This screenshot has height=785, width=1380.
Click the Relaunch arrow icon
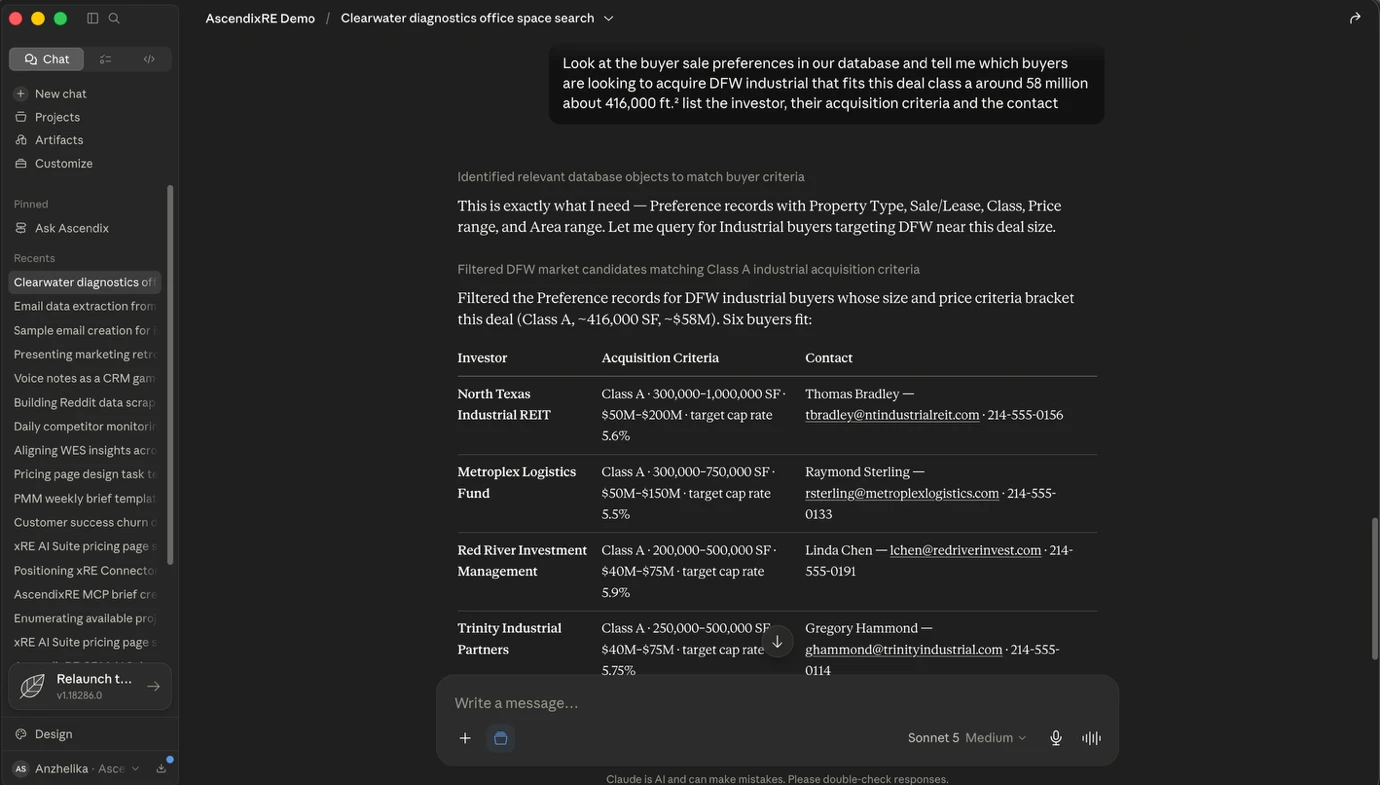click(x=153, y=686)
